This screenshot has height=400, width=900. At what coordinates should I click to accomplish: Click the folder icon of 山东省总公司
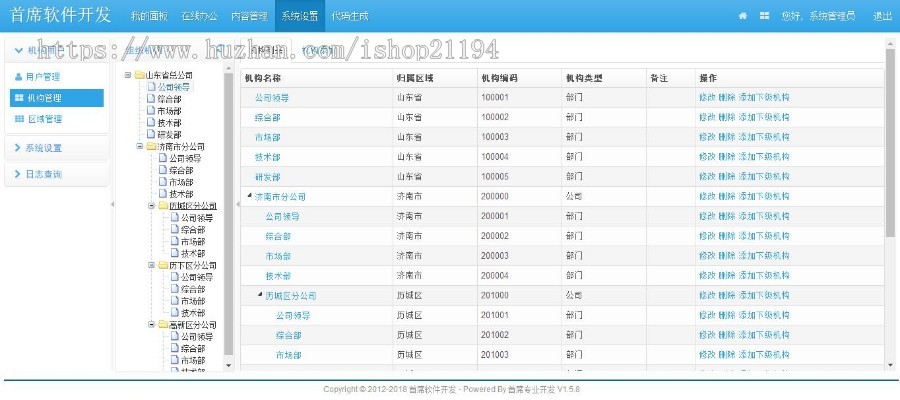139,75
